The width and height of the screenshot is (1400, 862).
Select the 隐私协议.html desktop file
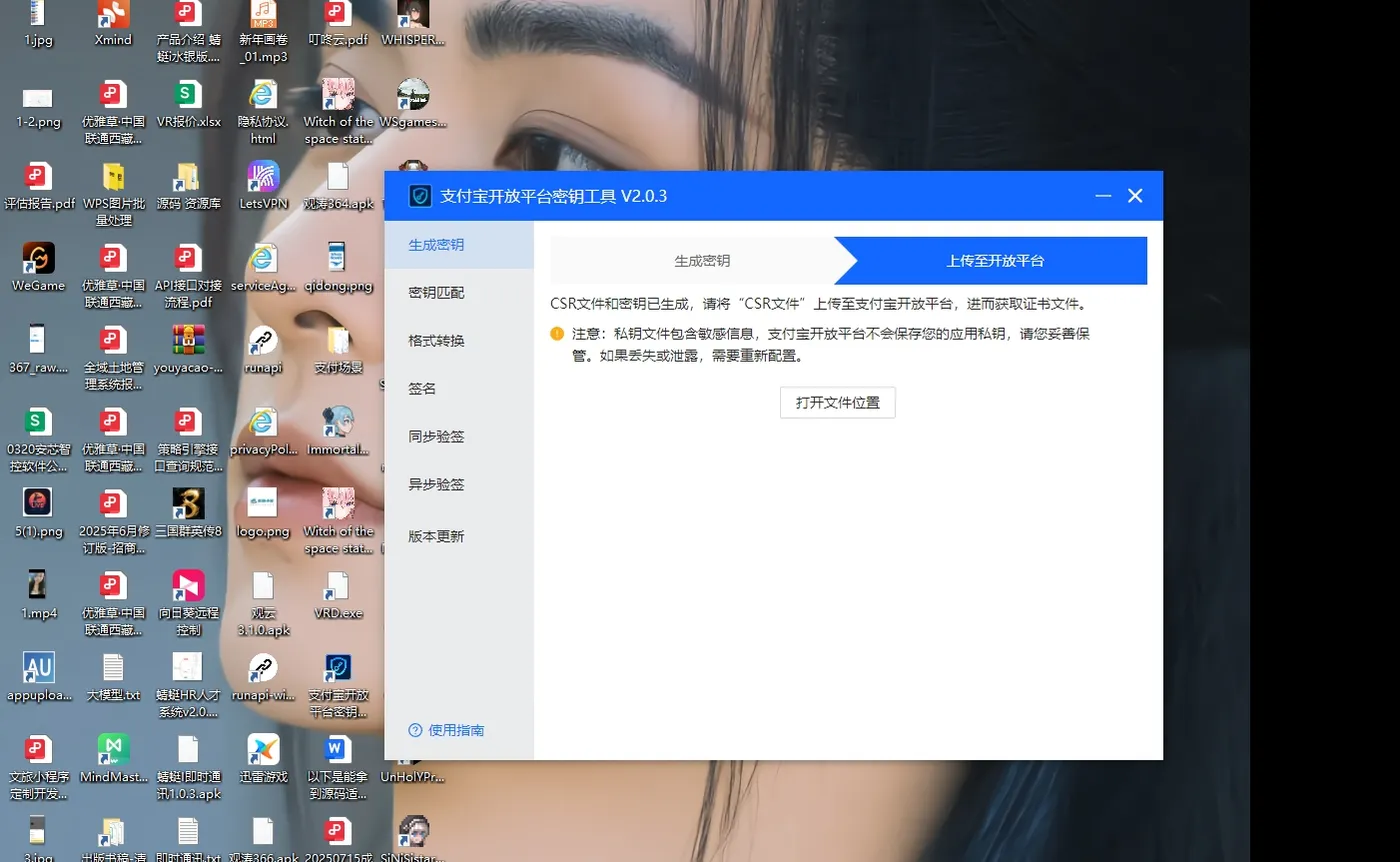(x=263, y=113)
